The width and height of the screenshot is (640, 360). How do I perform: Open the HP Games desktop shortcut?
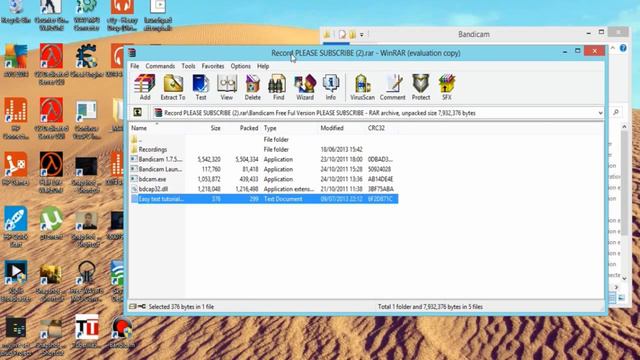(x=16, y=169)
